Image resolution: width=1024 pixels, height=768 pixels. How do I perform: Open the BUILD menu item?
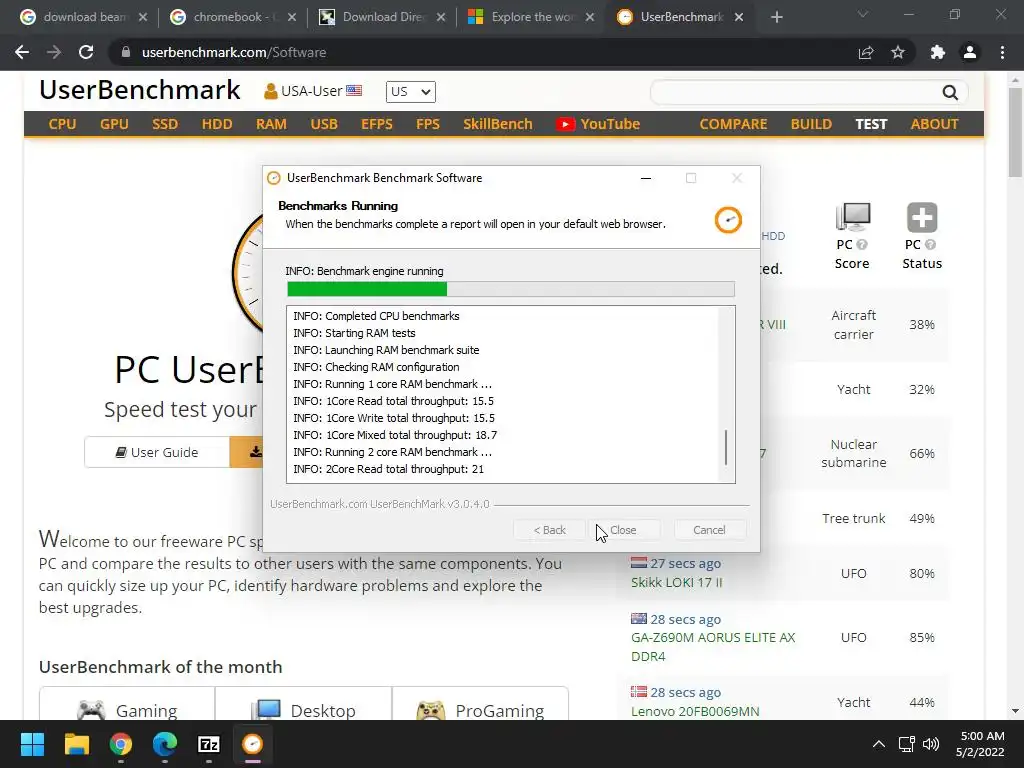811,124
